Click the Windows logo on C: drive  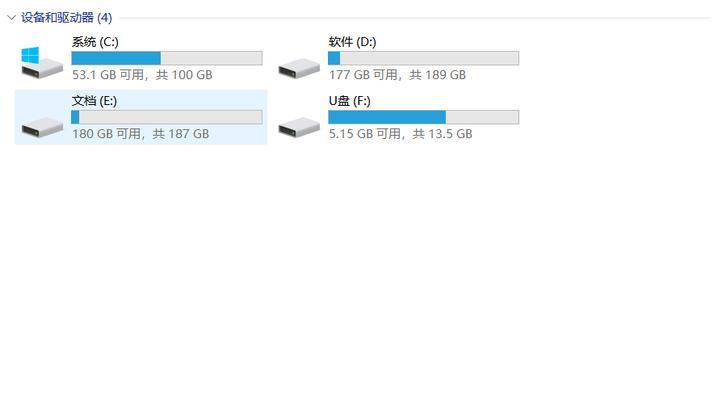pyautogui.click(x=30, y=55)
